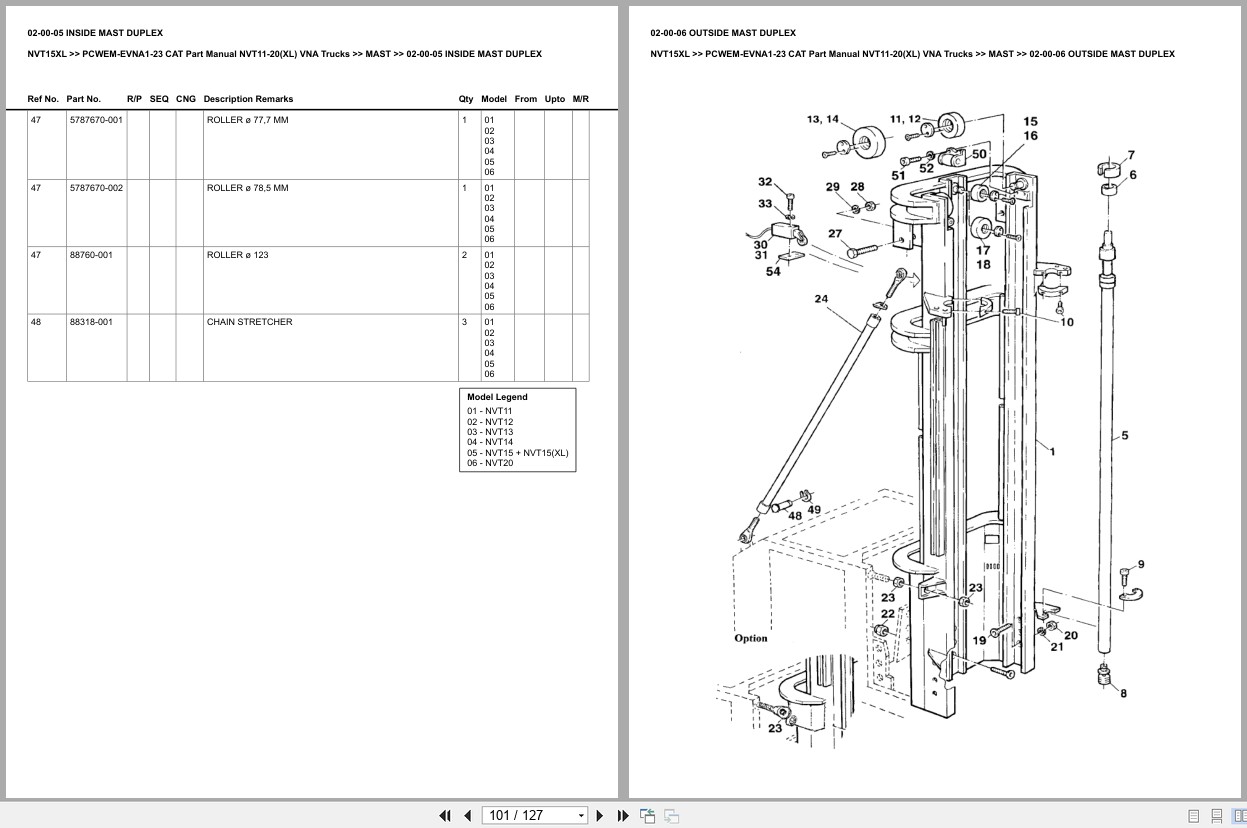Click callout number 48 in the diagram
1247x828 pixels.
(x=795, y=516)
